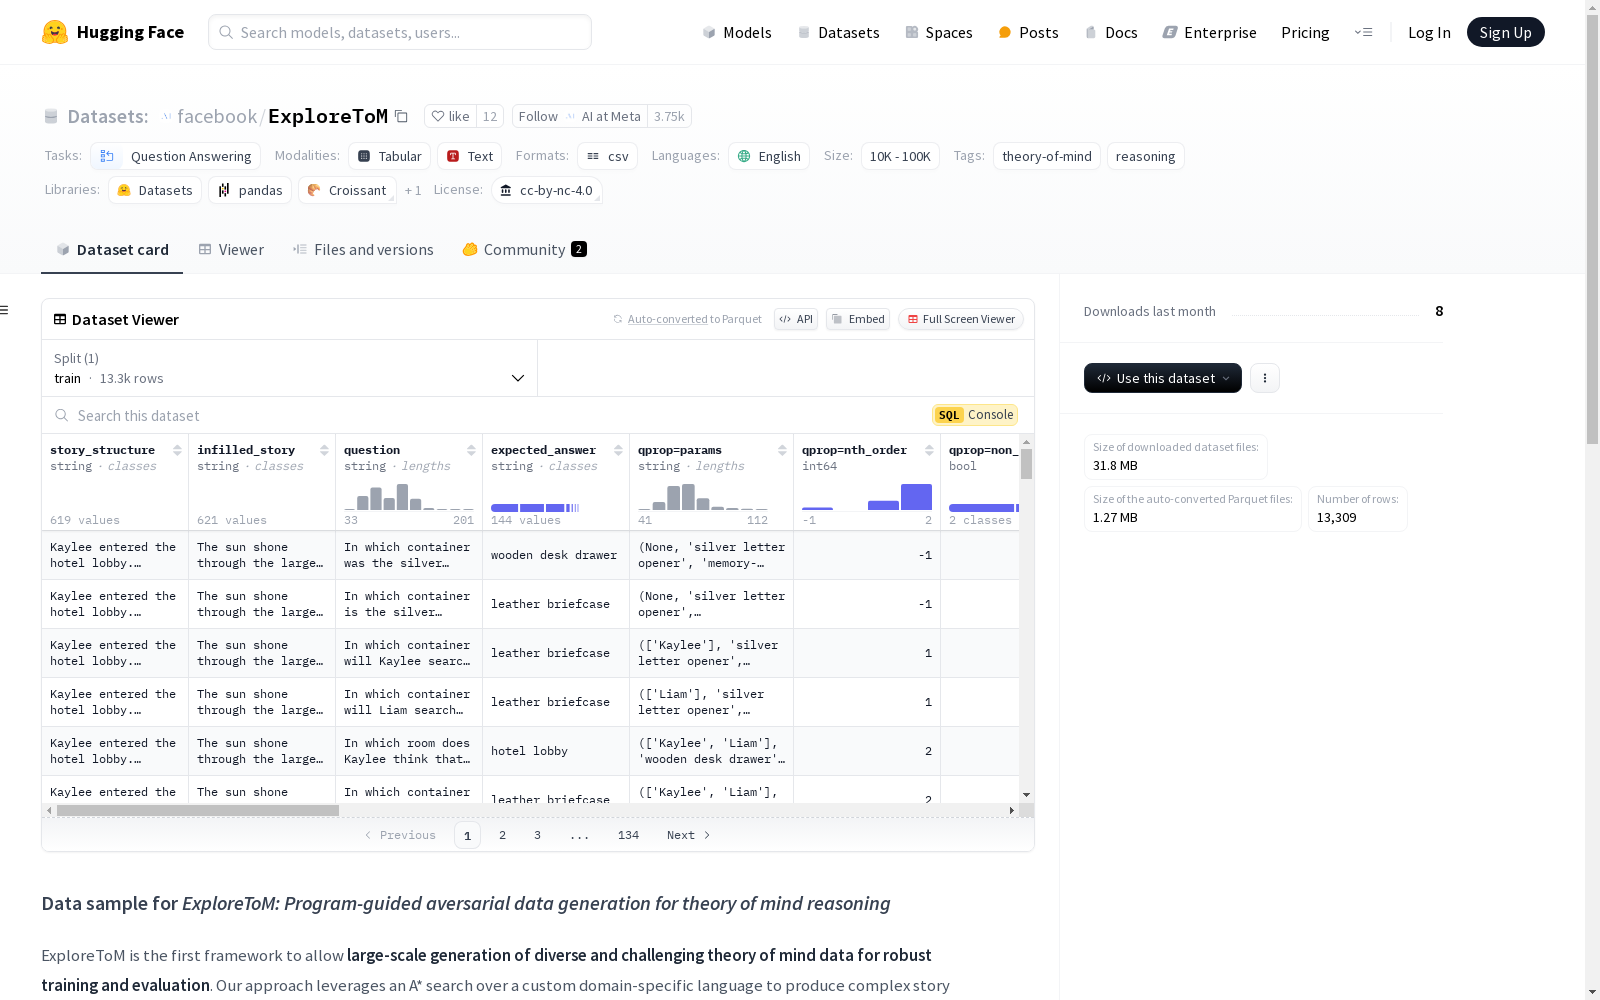Open the Question Answering task tag

point(176,156)
